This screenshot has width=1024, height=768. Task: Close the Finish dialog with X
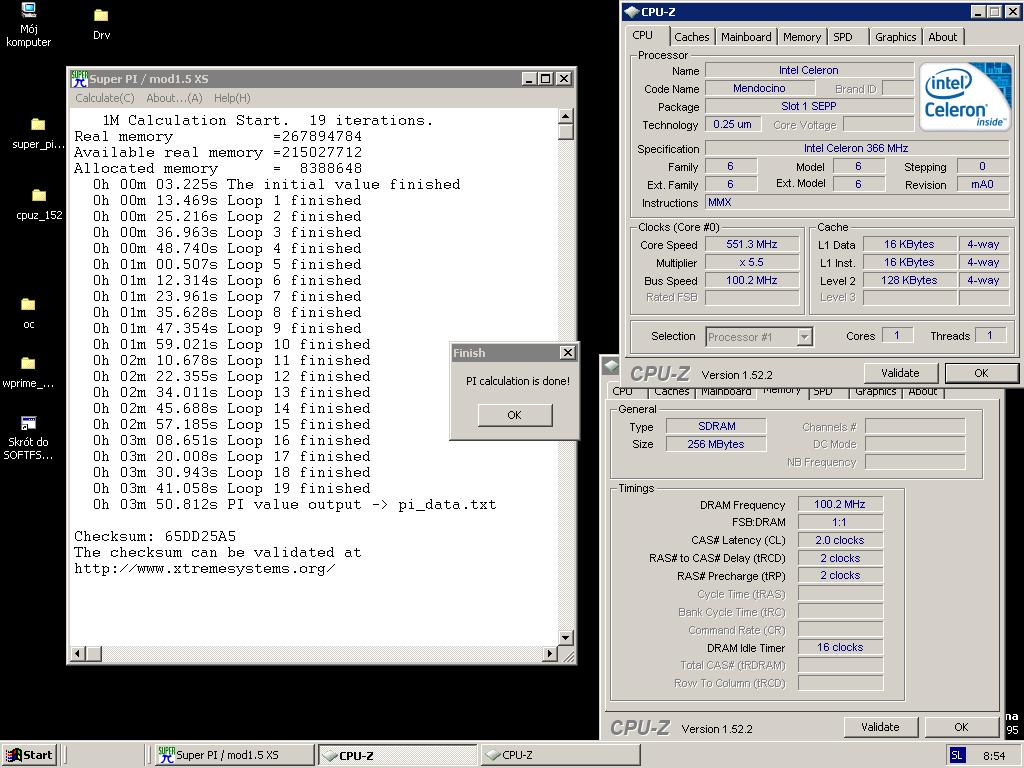tap(568, 353)
